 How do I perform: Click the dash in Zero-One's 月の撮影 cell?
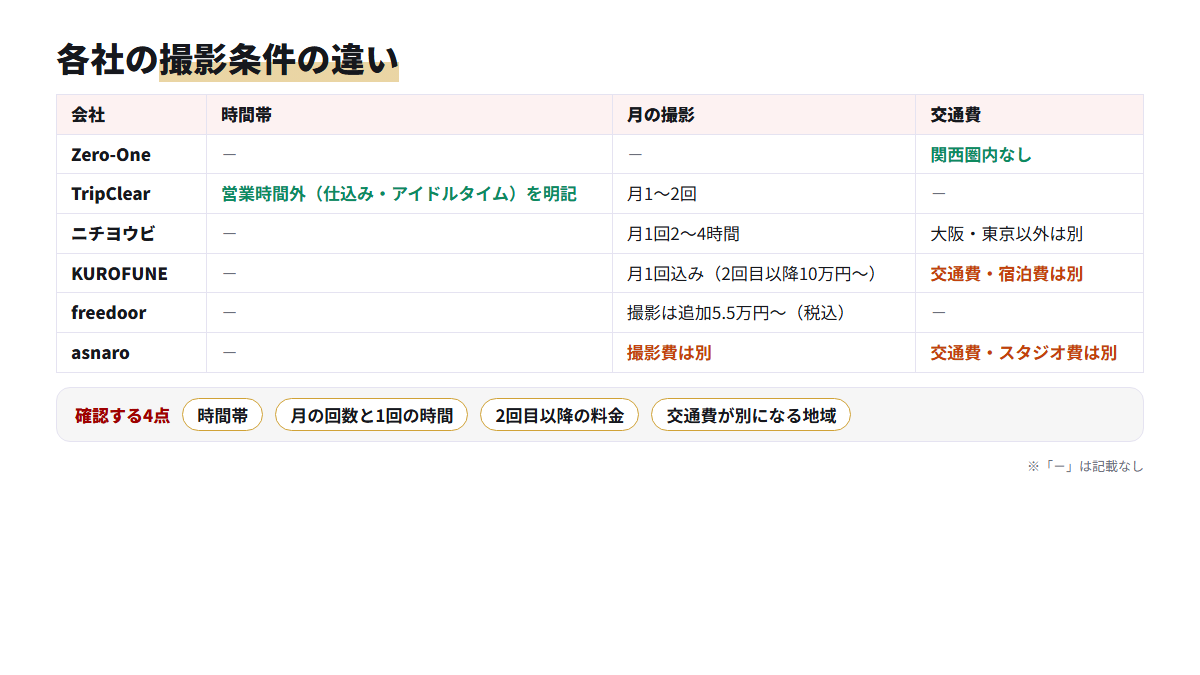(635, 155)
